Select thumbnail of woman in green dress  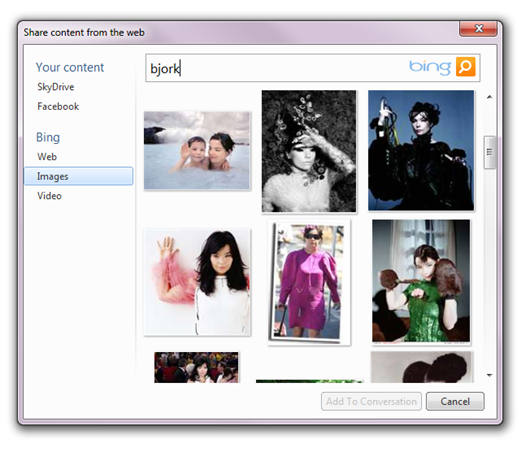tap(421, 282)
